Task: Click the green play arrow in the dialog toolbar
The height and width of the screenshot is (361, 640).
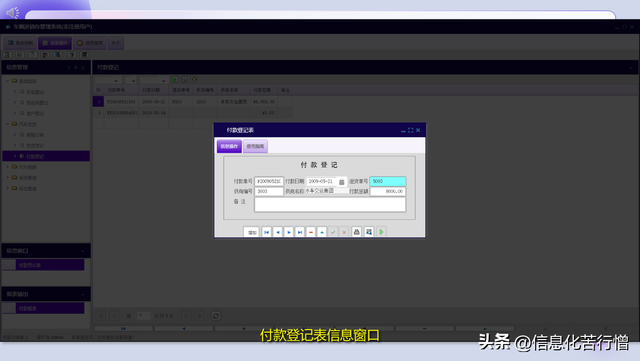Action: click(x=381, y=232)
